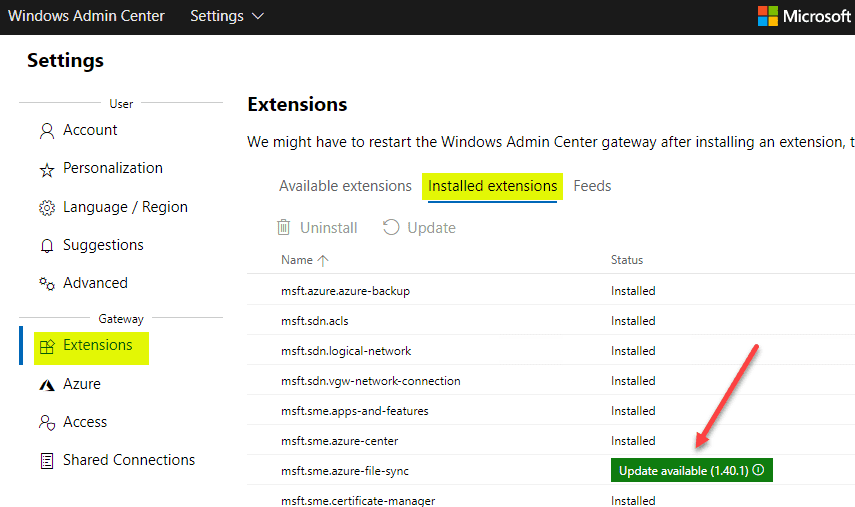The width and height of the screenshot is (855, 507).
Task: Select the msft.azure.azure-backup extension row
Action: (x=345, y=291)
